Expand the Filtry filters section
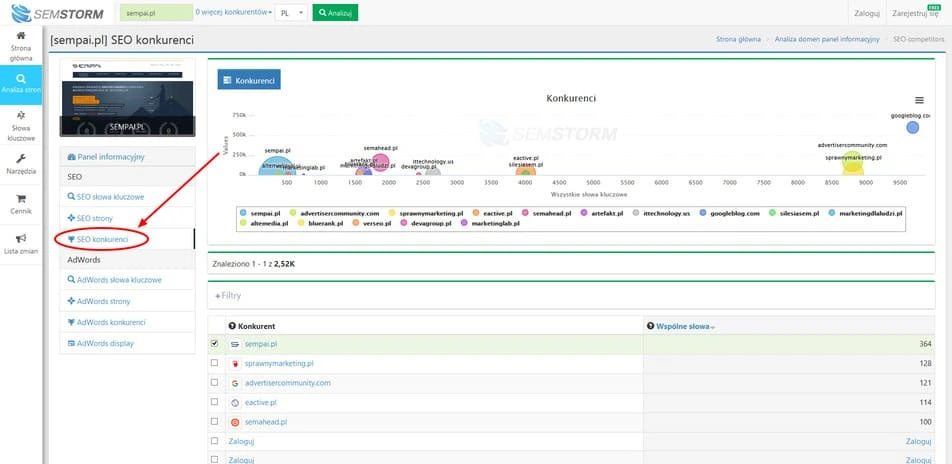 (x=228, y=296)
